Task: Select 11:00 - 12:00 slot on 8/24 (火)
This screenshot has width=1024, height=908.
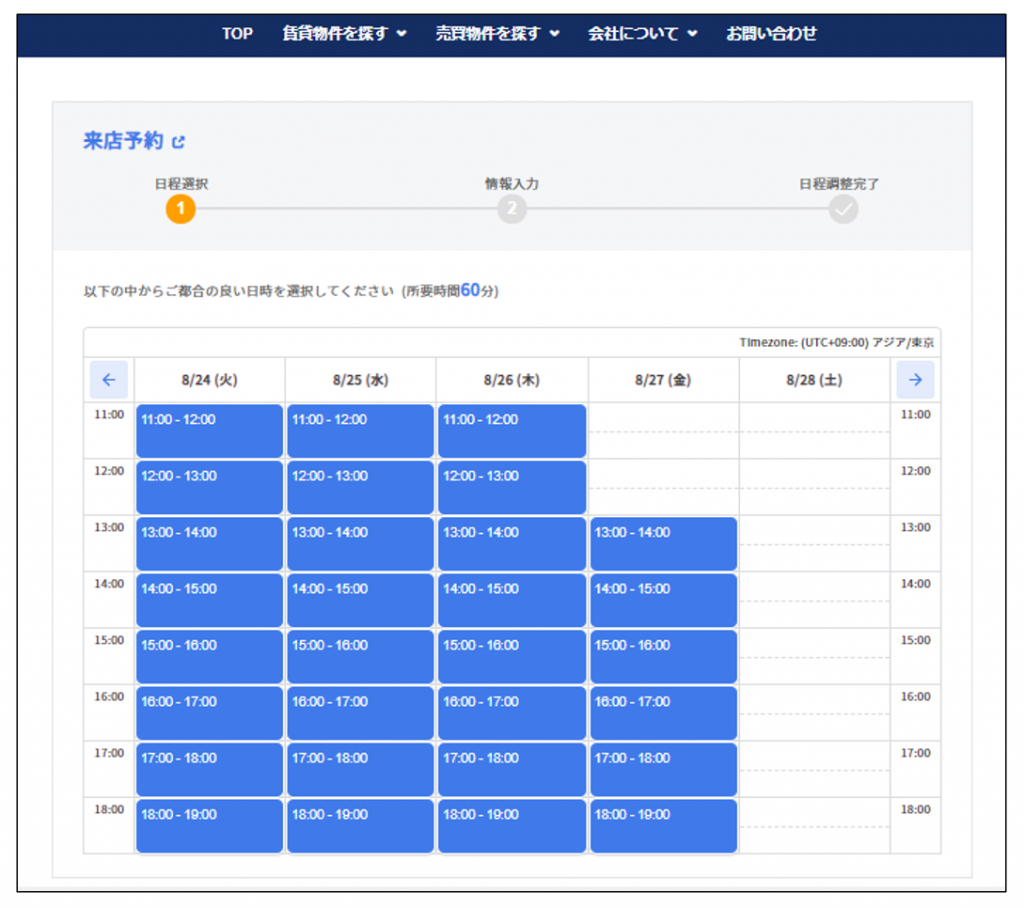Action: pyautogui.click(x=209, y=431)
